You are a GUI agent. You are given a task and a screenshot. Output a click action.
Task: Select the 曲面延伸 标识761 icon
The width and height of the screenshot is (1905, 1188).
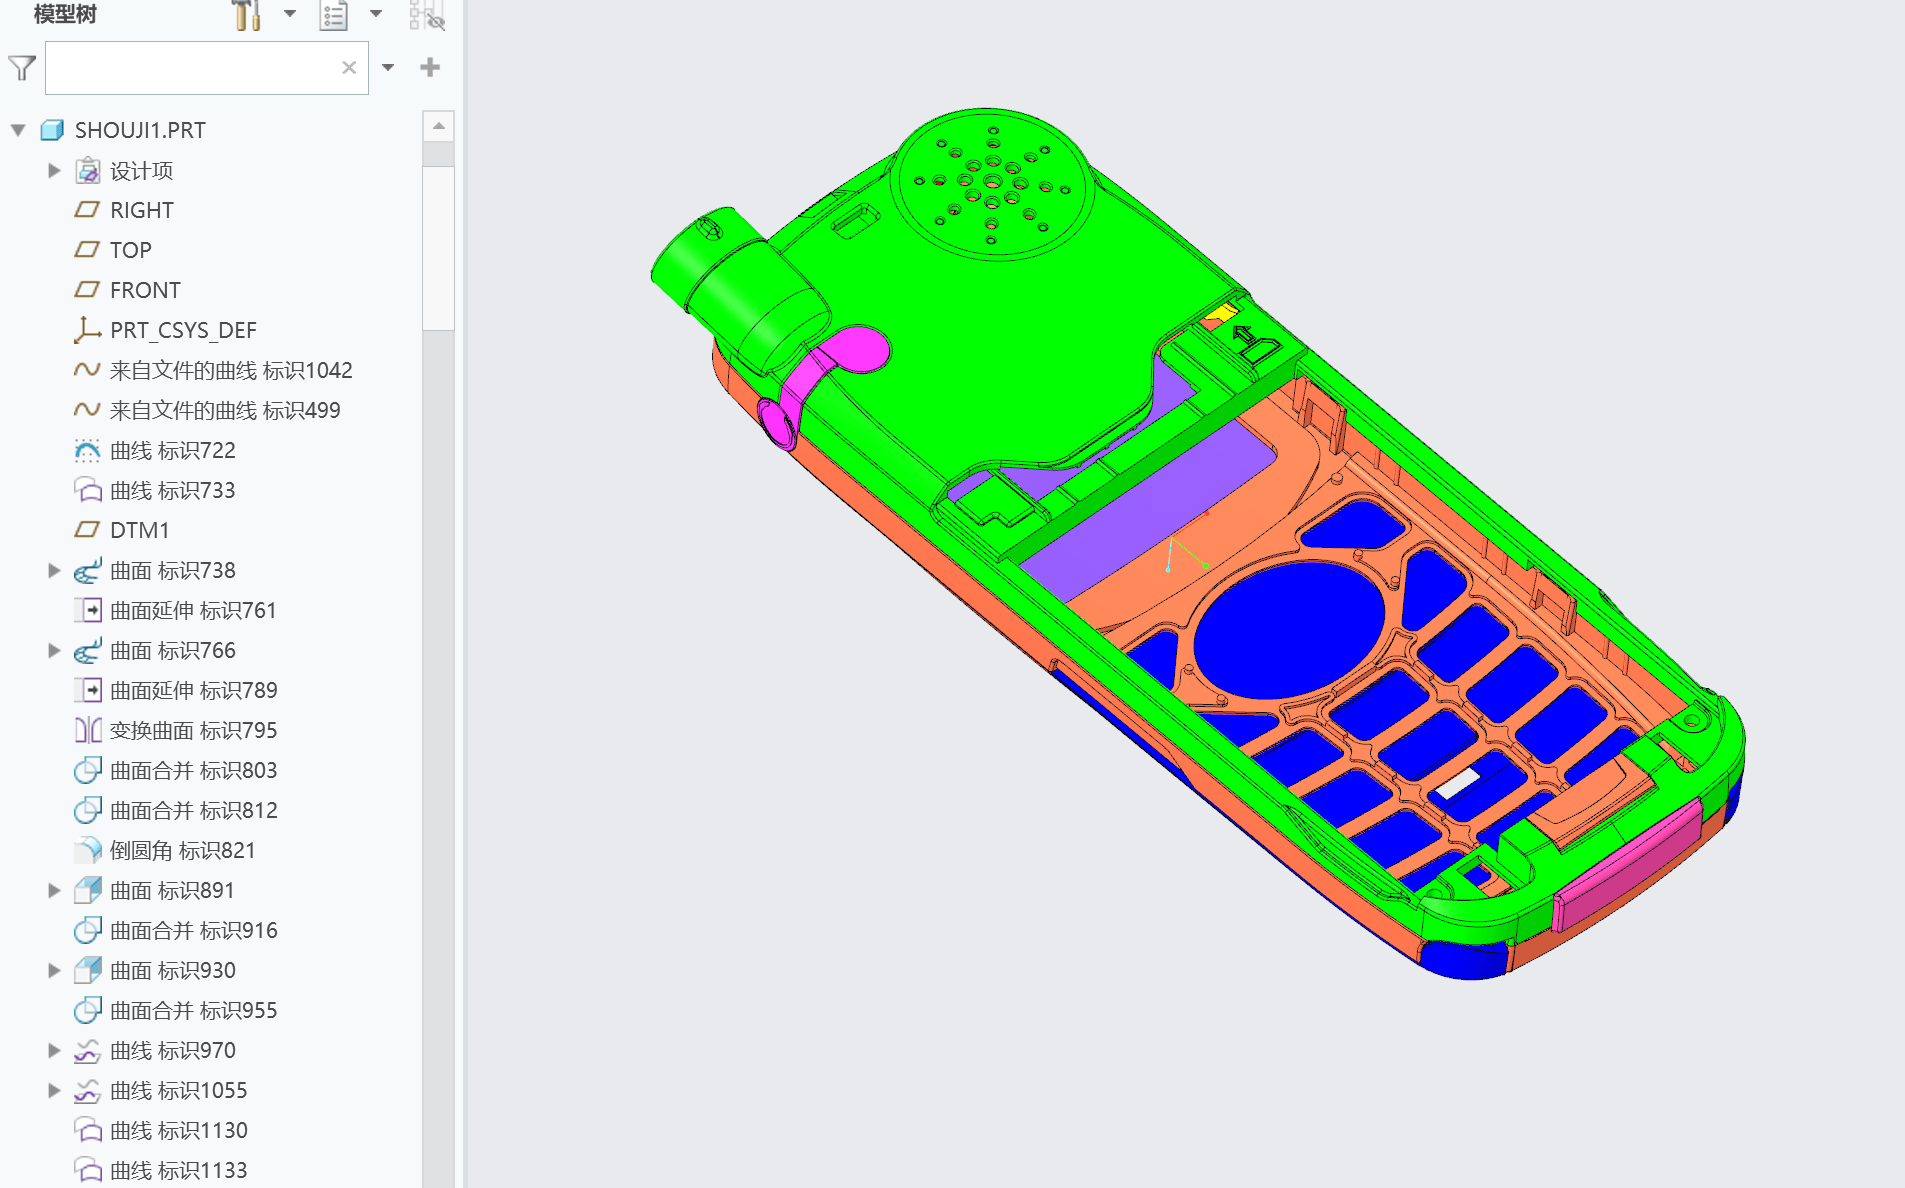pyautogui.click(x=88, y=610)
